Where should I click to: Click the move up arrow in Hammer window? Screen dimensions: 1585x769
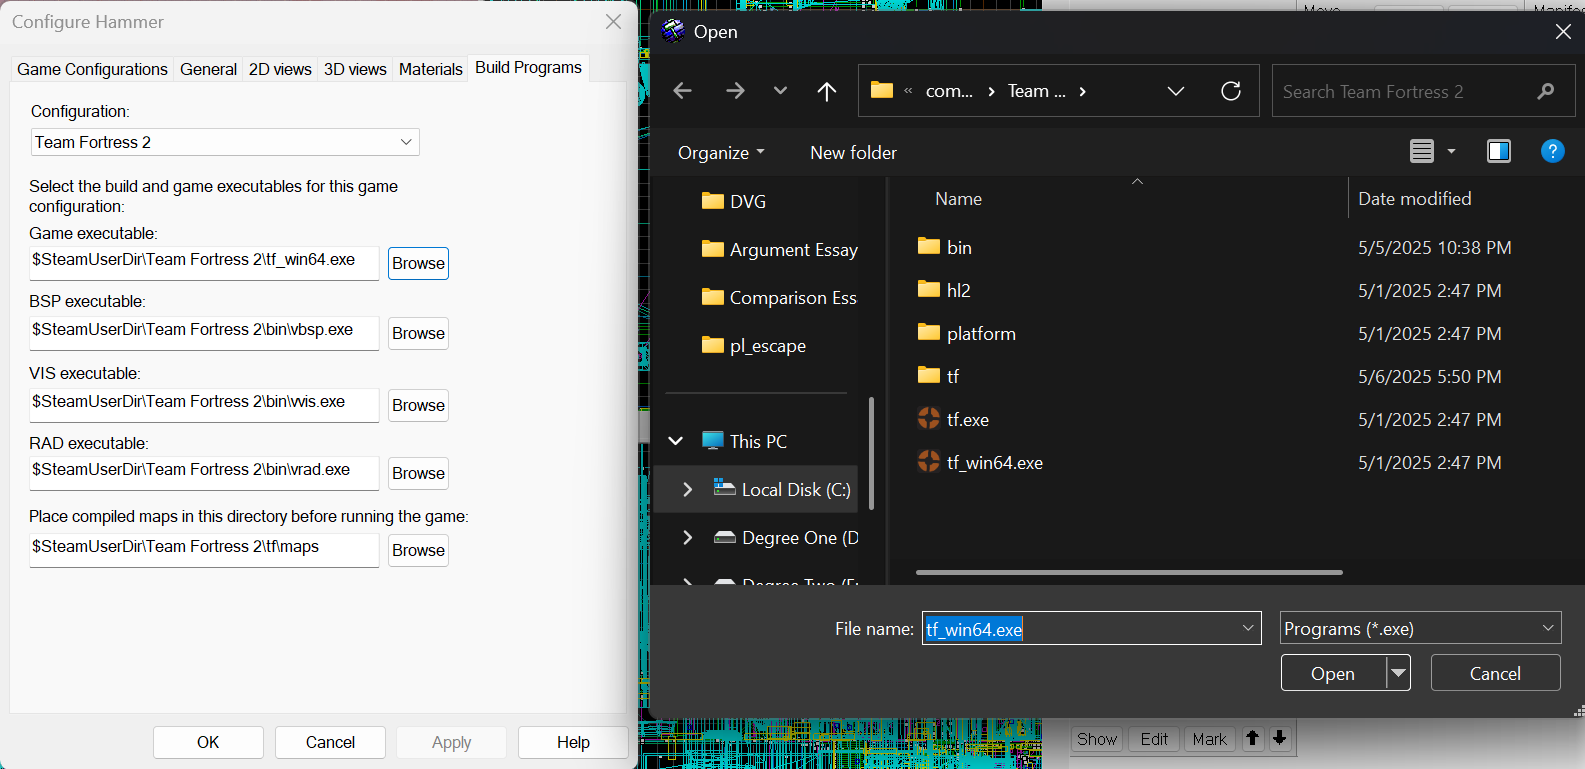[x=1252, y=739]
